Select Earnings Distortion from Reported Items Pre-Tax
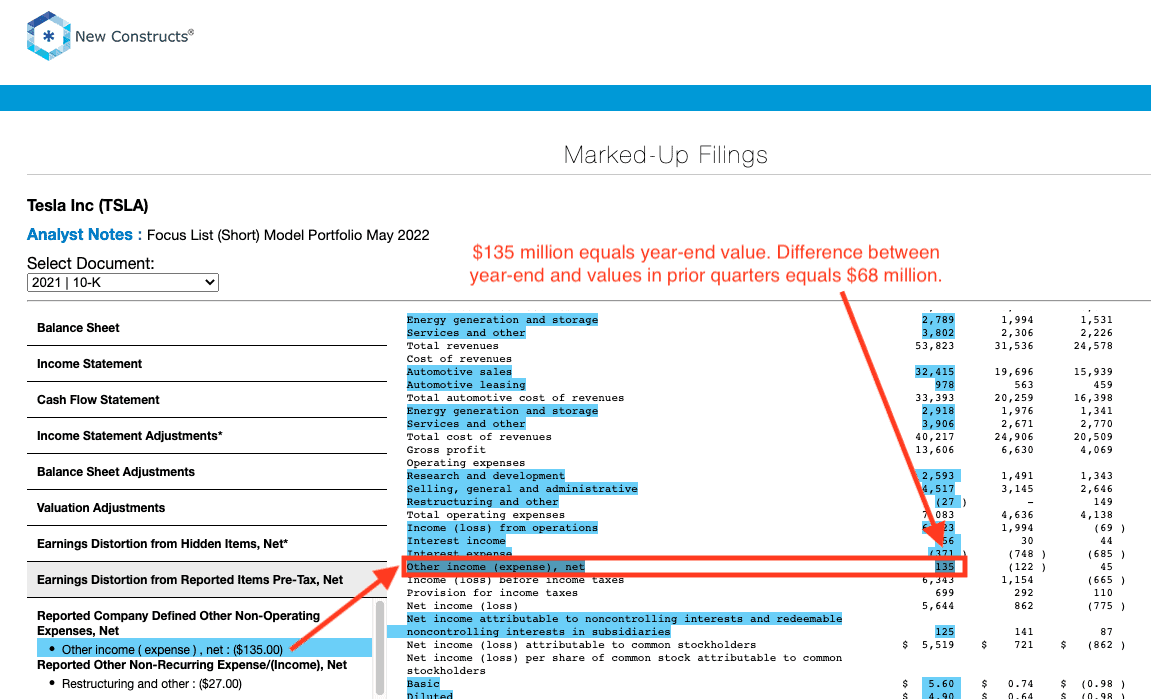 pyautogui.click(x=190, y=579)
